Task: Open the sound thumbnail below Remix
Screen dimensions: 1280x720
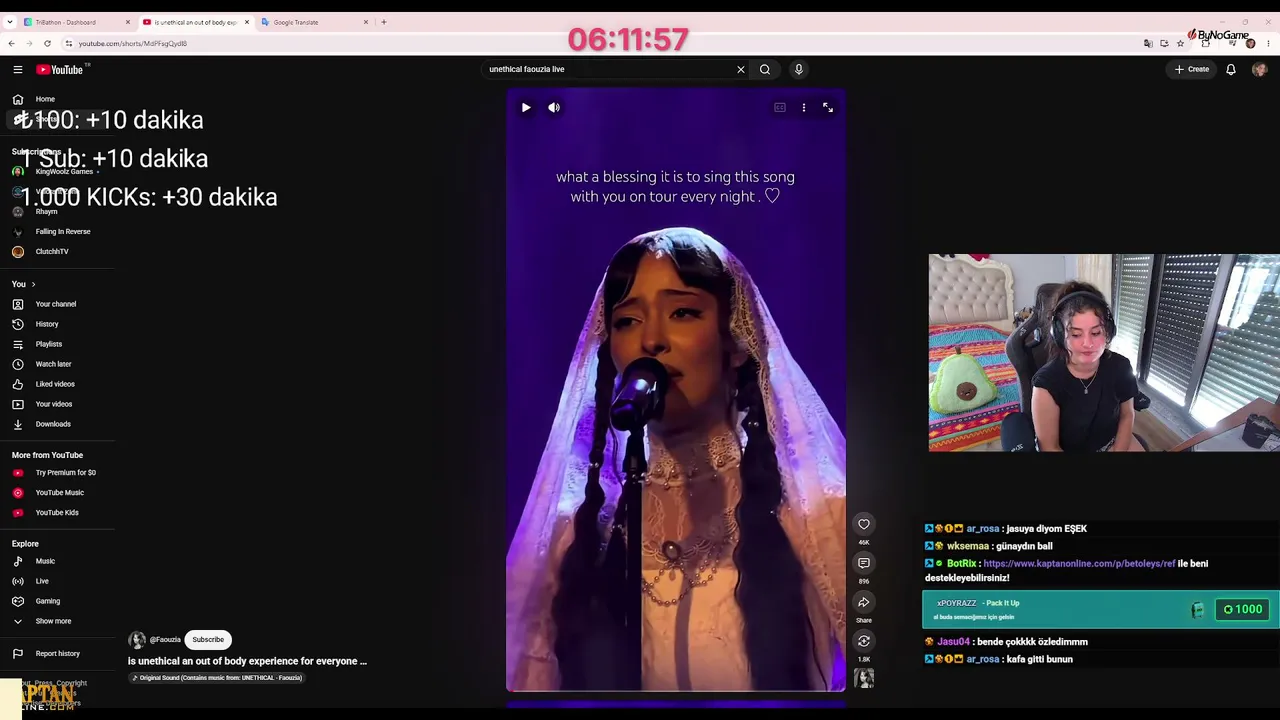Action: click(864, 678)
